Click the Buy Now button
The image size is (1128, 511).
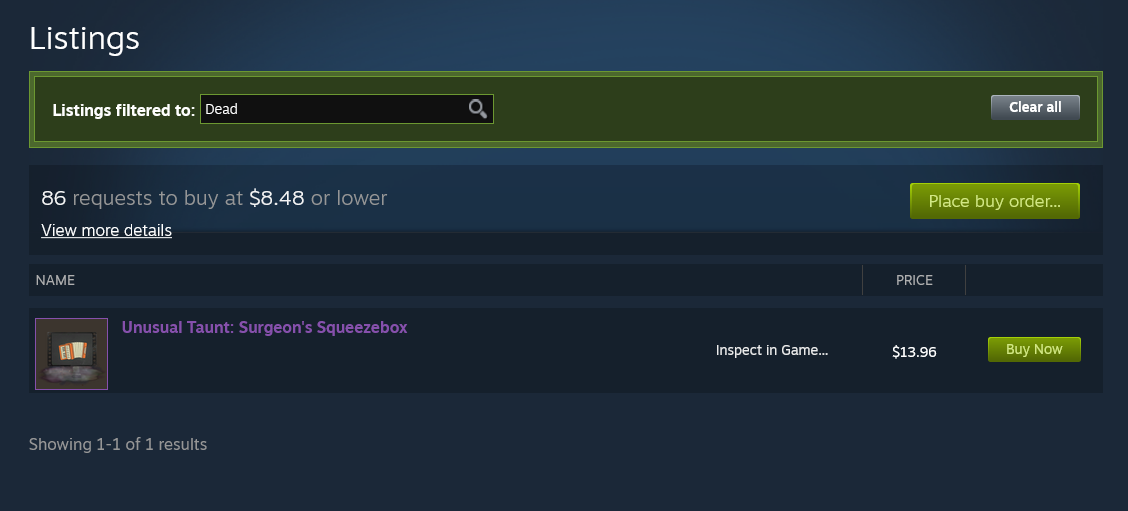(1034, 349)
